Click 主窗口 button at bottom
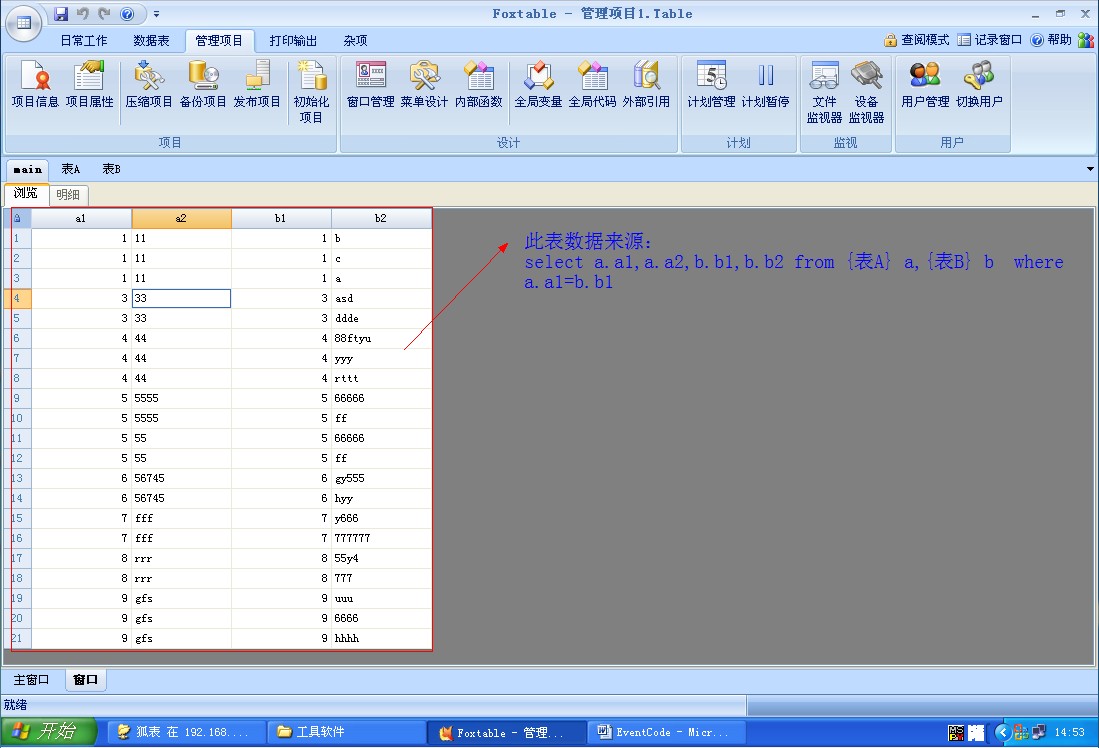 pyautogui.click(x=31, y=680)
